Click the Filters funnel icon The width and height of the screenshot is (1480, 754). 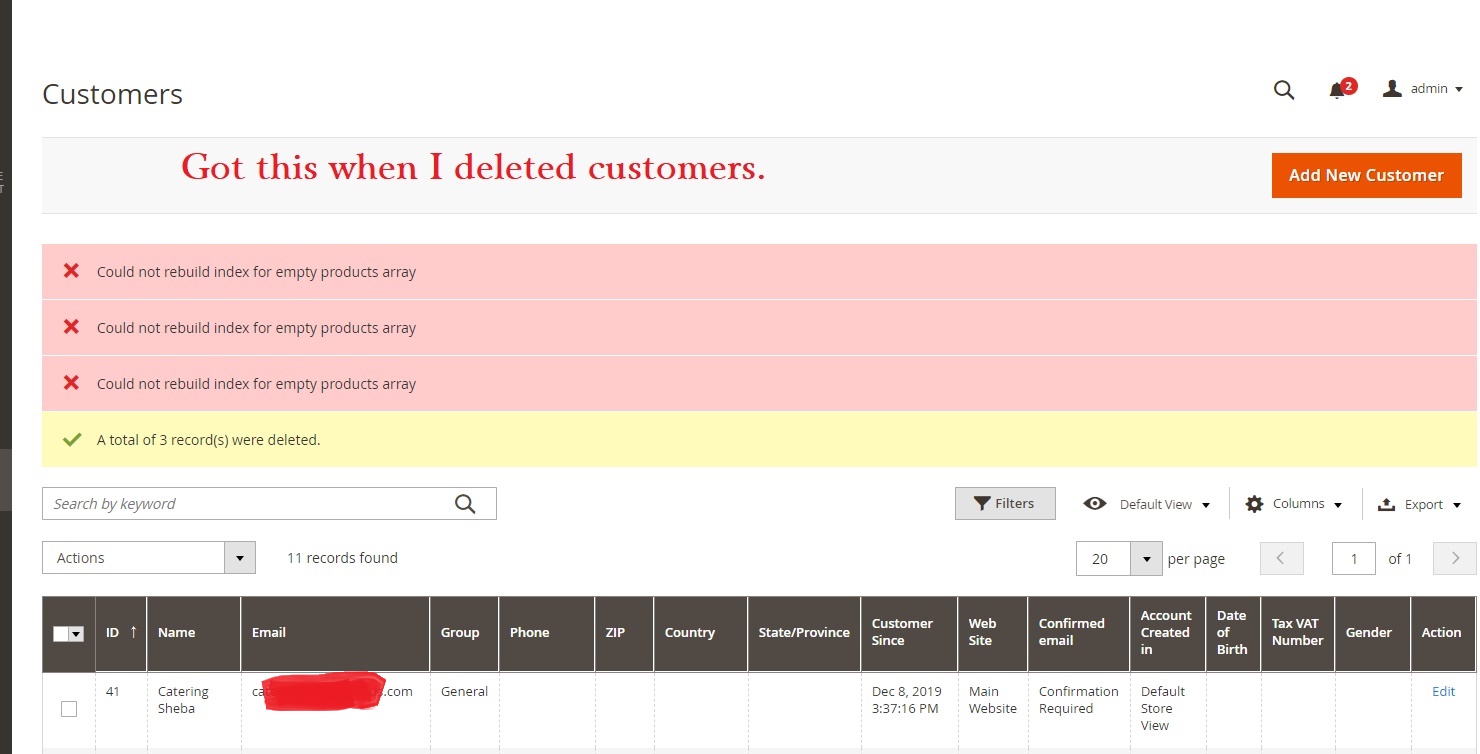click(983, 503)
